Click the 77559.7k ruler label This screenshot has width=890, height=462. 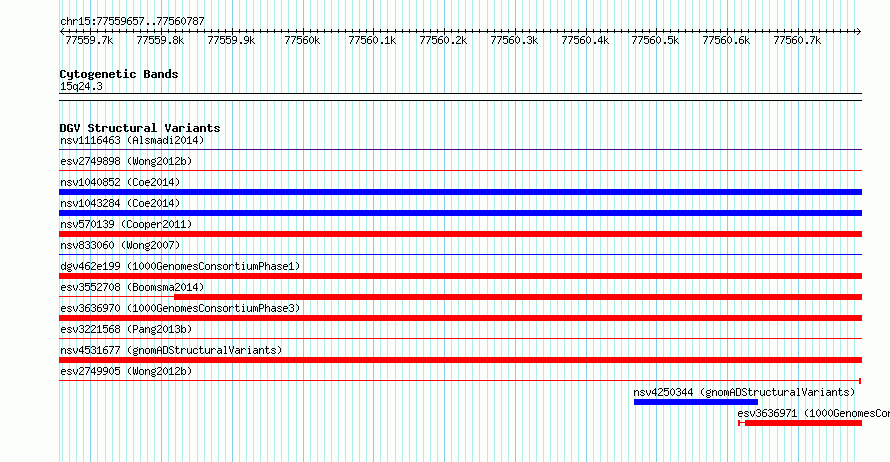[89, 40]
